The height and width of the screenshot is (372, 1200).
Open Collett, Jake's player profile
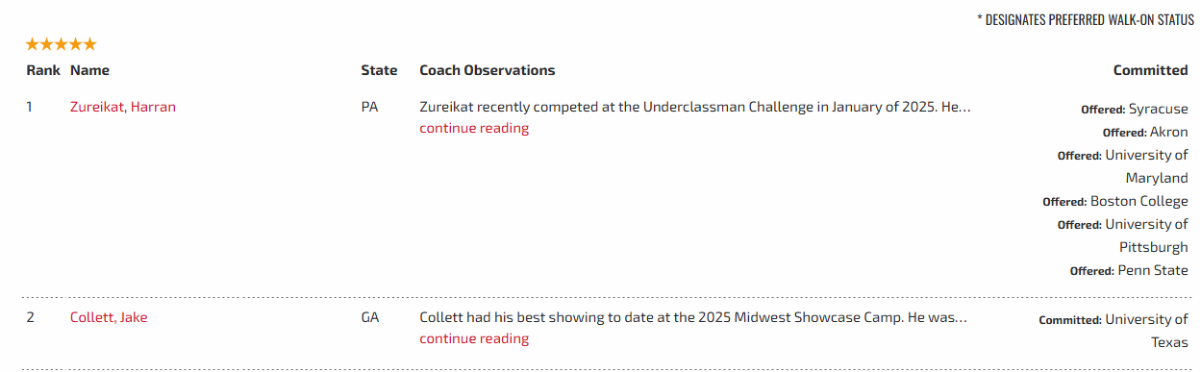pyautogui.click(x=109, y=318)
